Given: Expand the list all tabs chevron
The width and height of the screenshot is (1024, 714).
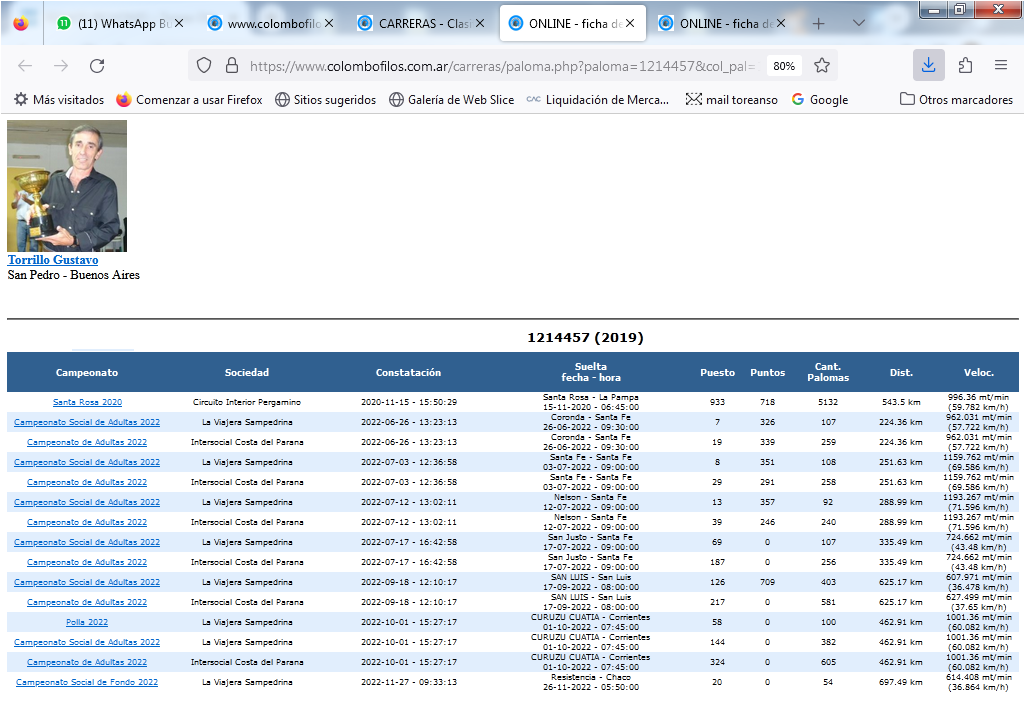Looking at the screenshot, I should pos(859,23).
